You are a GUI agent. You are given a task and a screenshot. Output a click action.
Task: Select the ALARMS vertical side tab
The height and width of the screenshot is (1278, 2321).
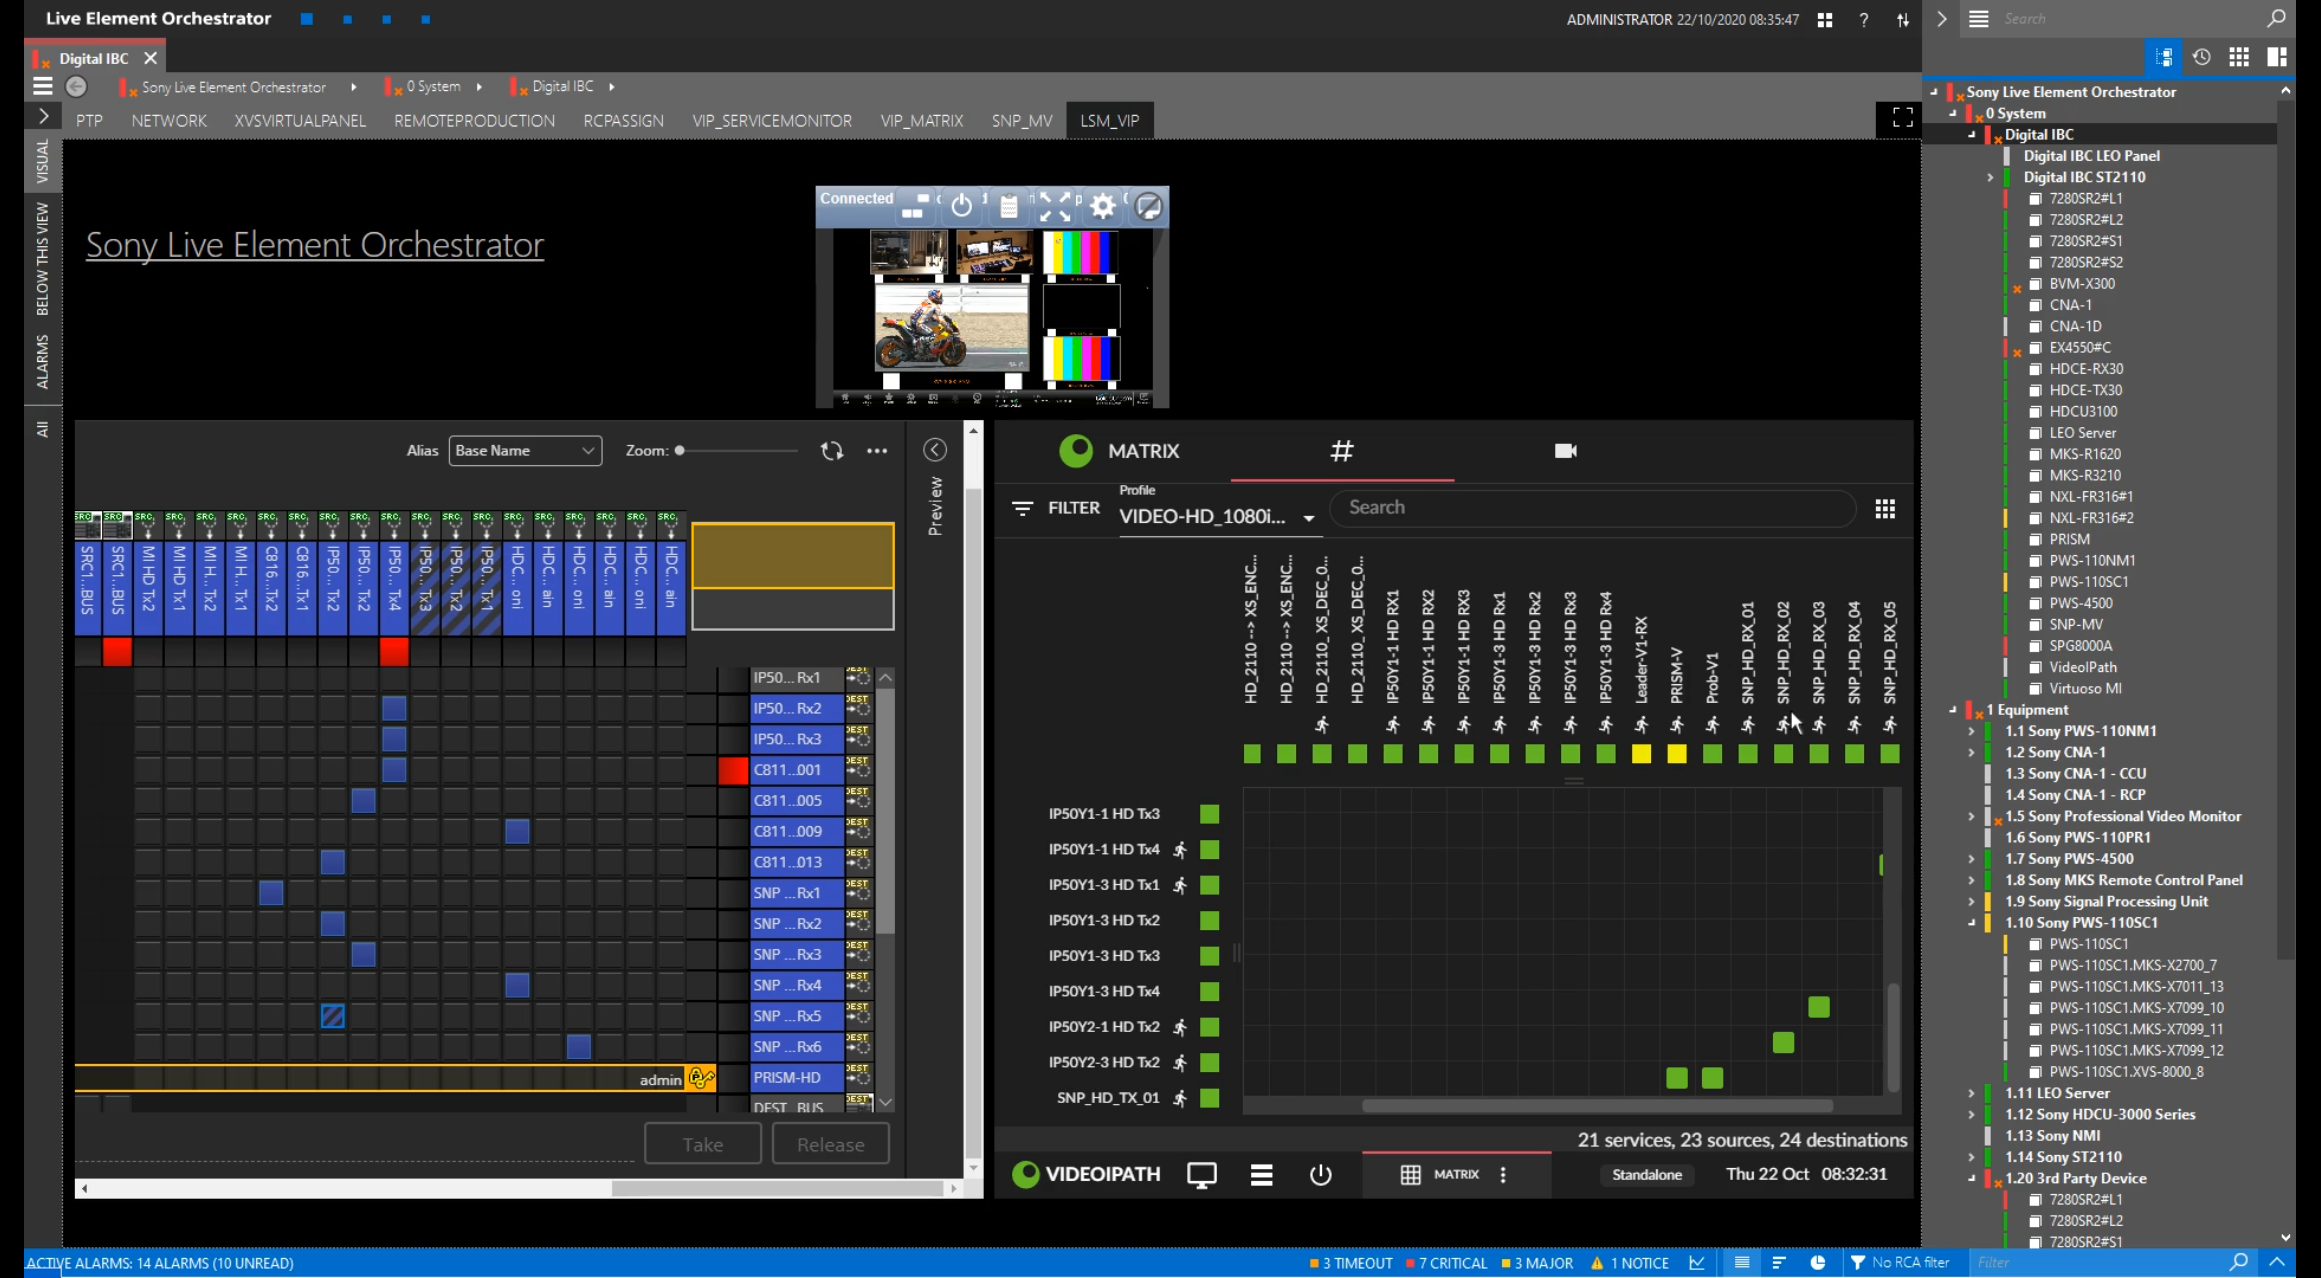[42, 361]
